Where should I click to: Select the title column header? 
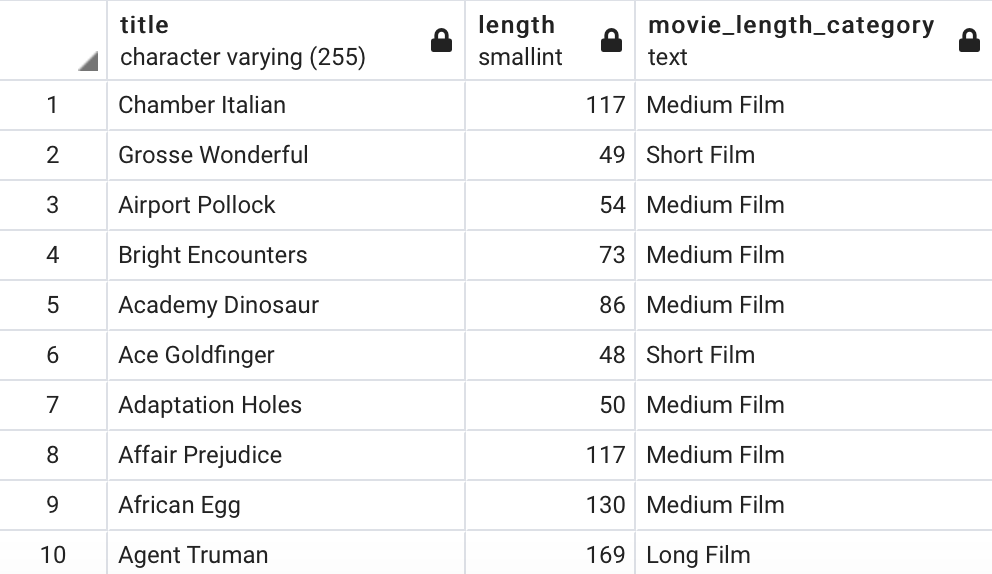click(286, 41)
